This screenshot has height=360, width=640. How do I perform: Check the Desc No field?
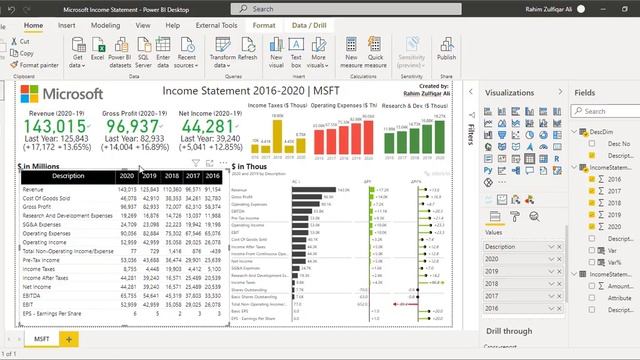point(592,144)
